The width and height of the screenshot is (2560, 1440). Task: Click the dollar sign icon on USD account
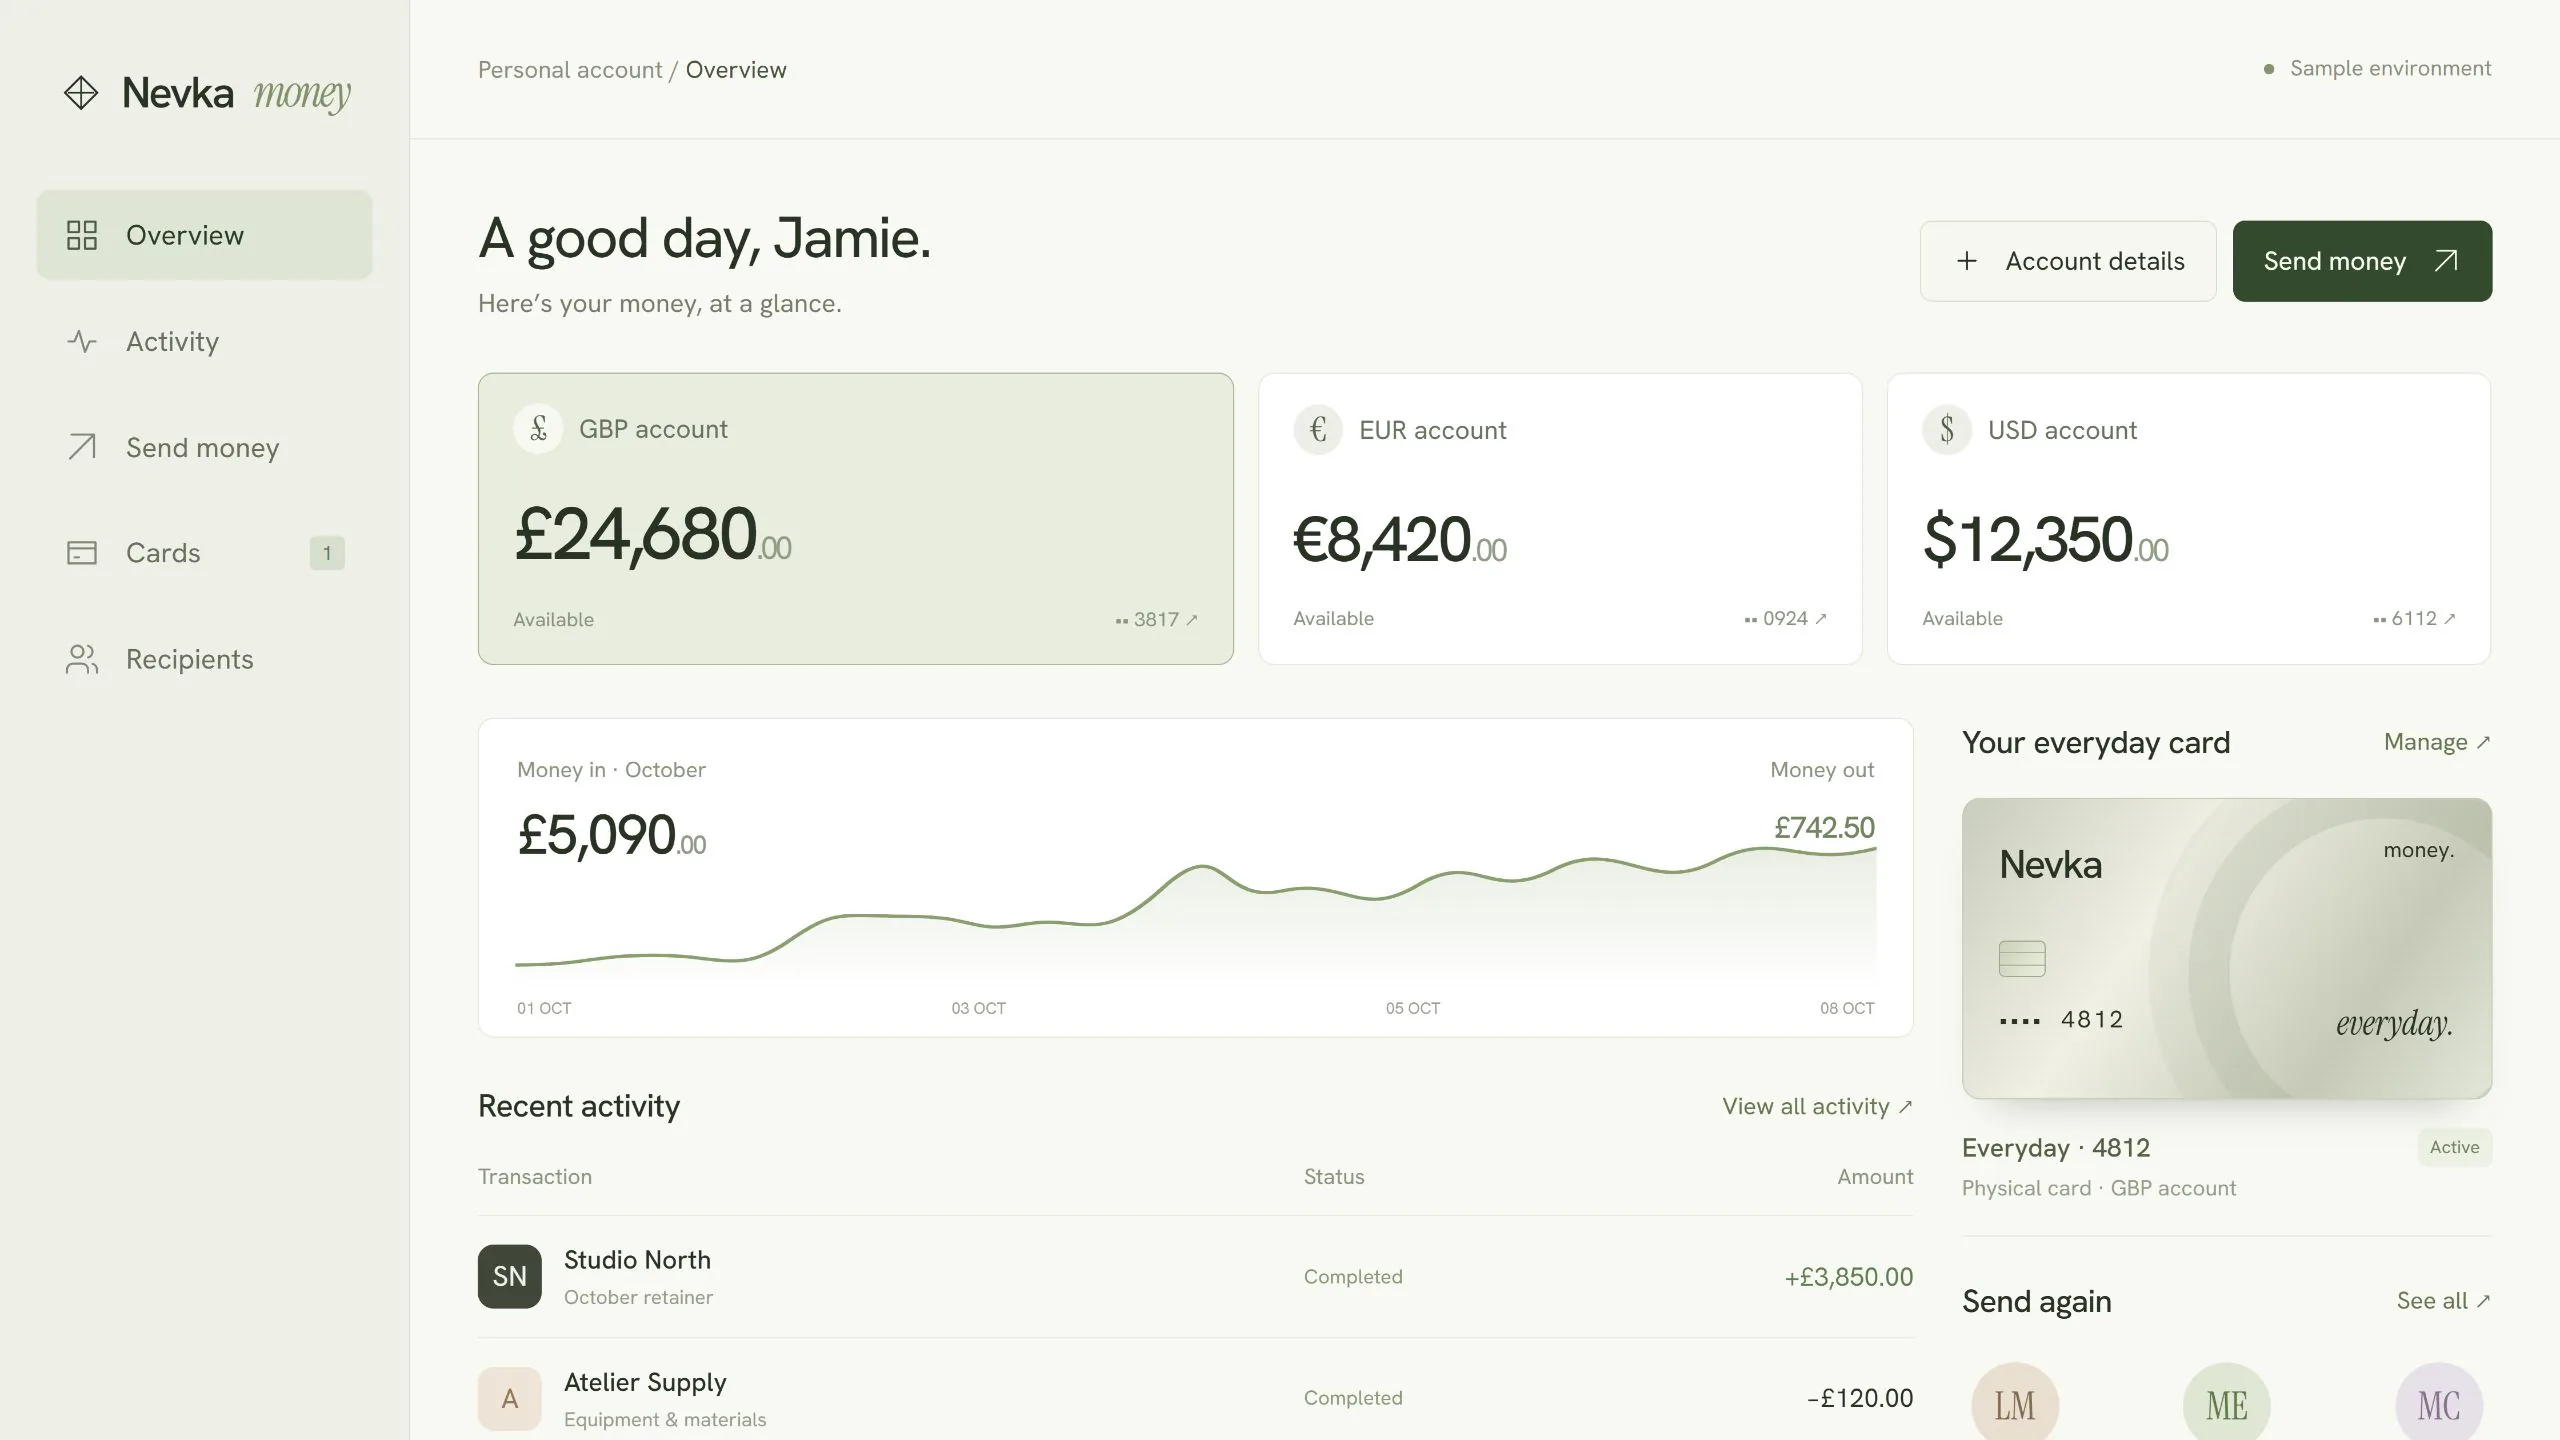(x=1947, y=430)
